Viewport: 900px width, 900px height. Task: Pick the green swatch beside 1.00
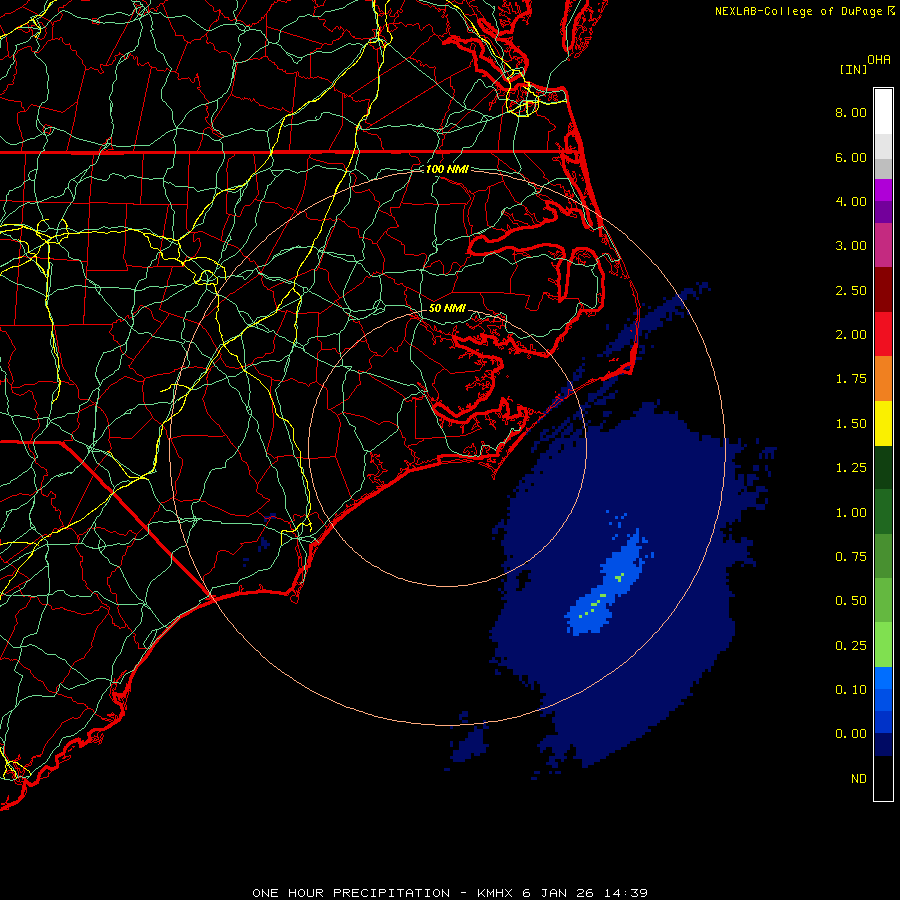(x=883, y=512)
